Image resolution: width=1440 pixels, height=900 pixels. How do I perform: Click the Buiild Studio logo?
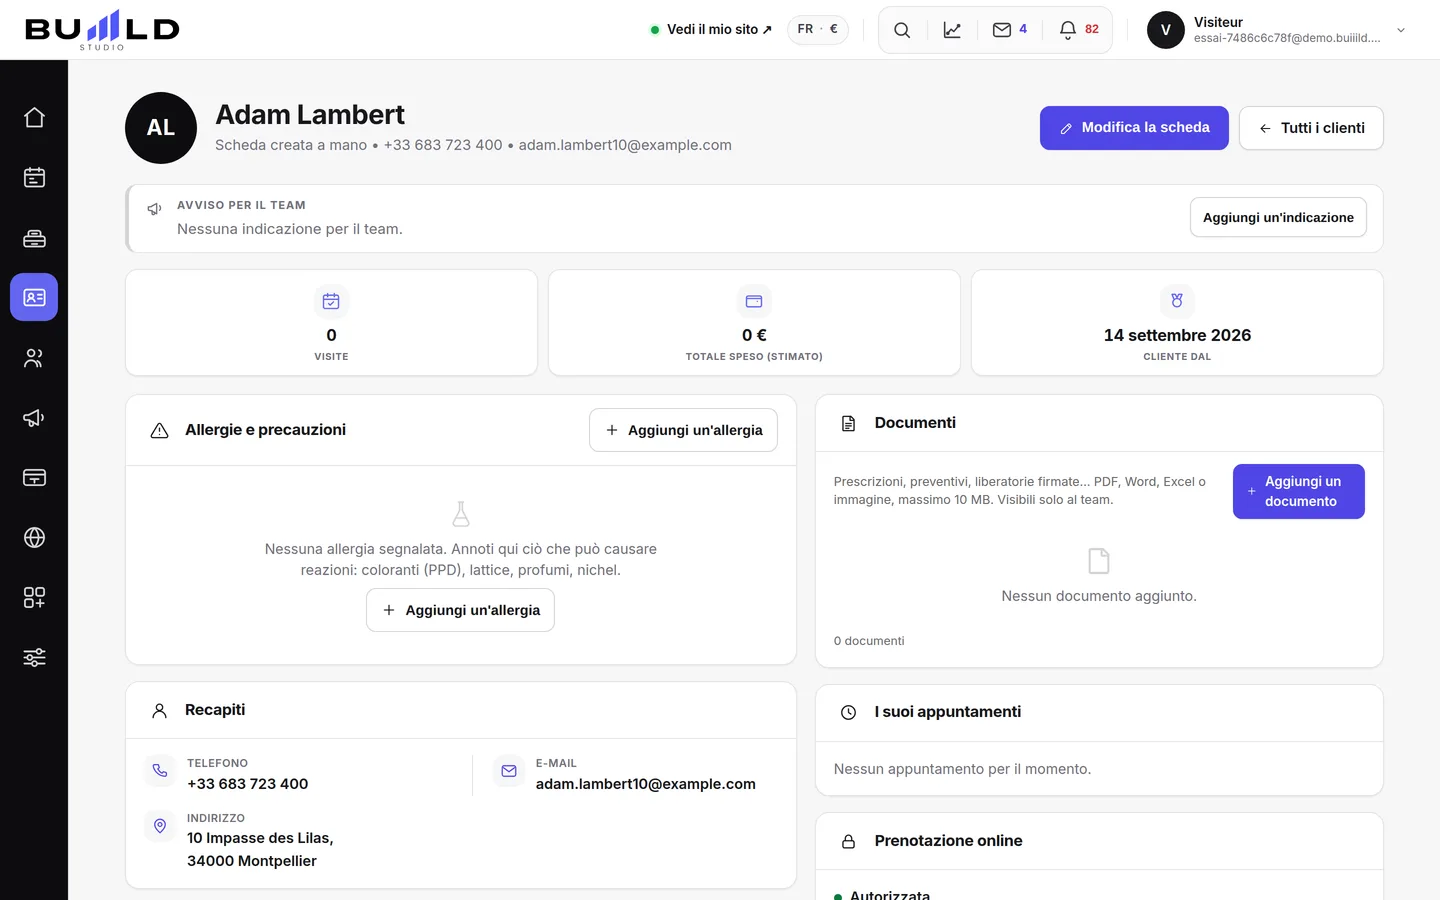pyautogui.click(x=102, y=30)
